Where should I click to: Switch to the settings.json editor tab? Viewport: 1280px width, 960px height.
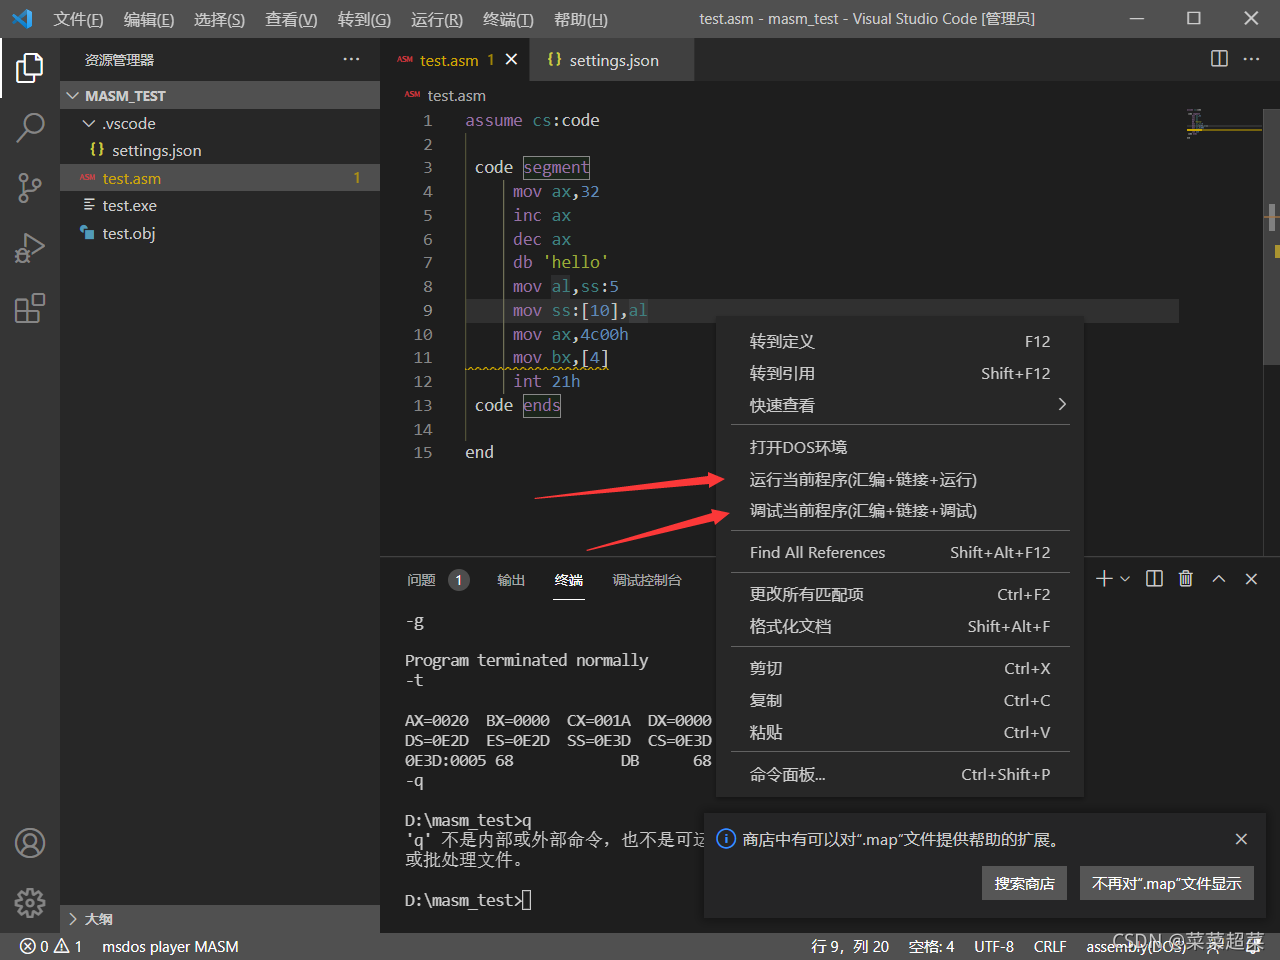(x=613, y=60)
